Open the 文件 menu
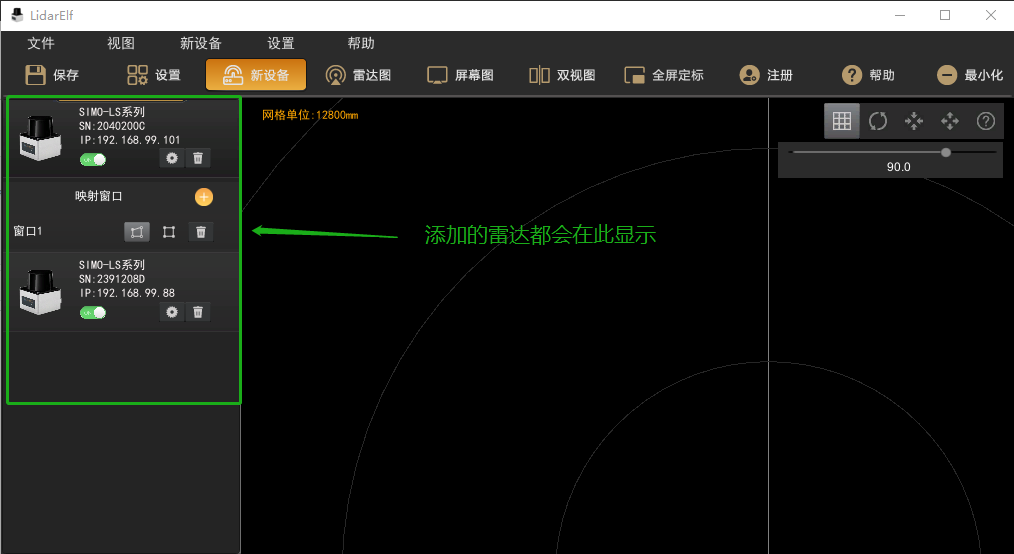This screenshot has height=554, width=1014. [41, 43]
